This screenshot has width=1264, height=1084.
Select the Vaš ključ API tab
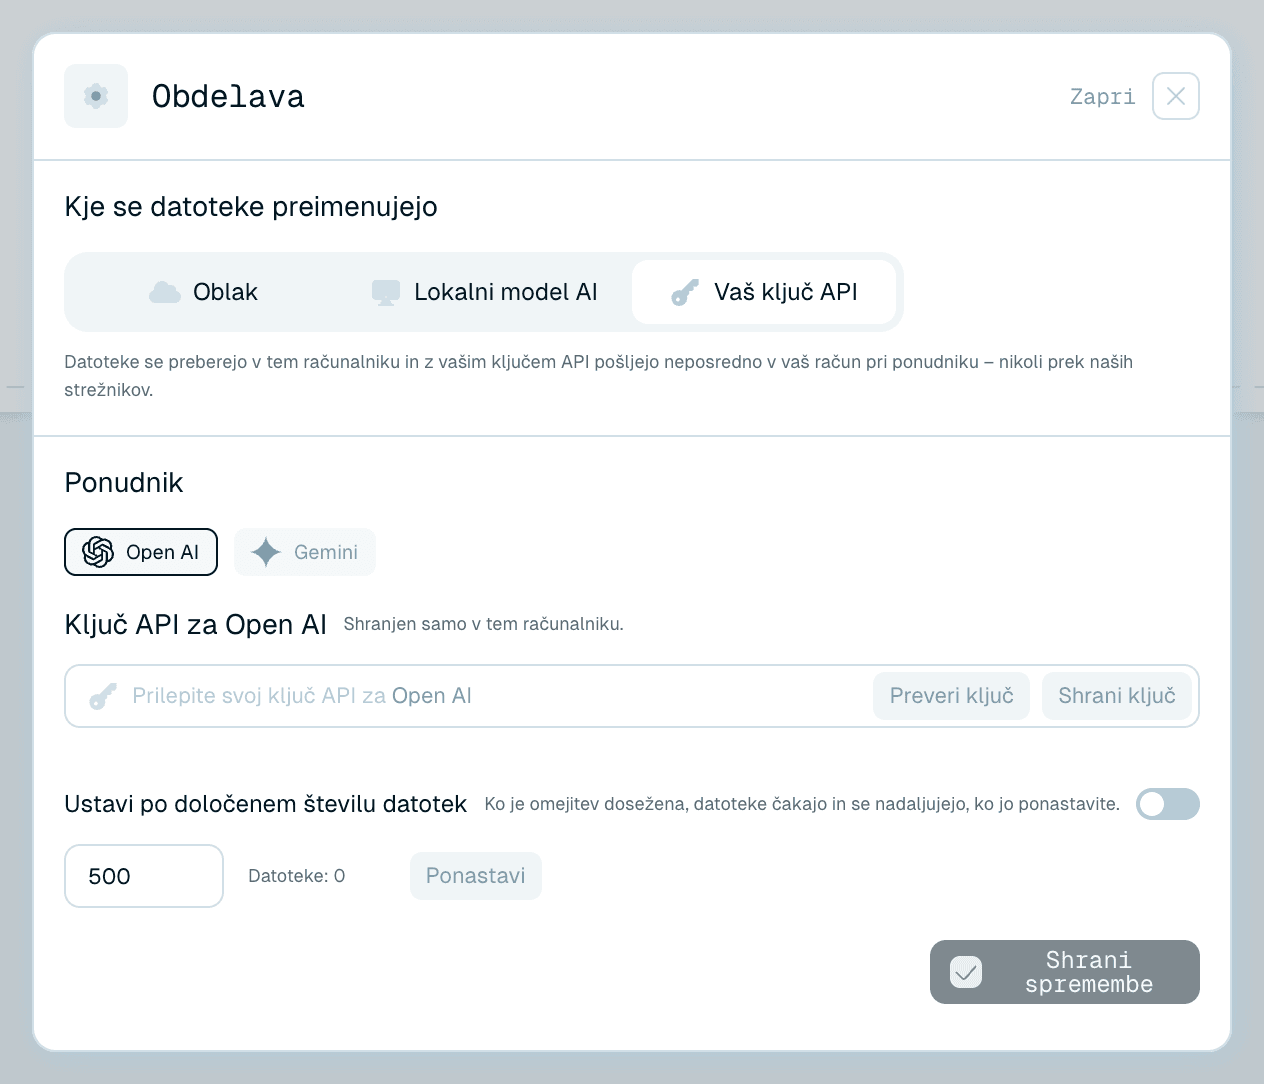(x=764, y=292)
